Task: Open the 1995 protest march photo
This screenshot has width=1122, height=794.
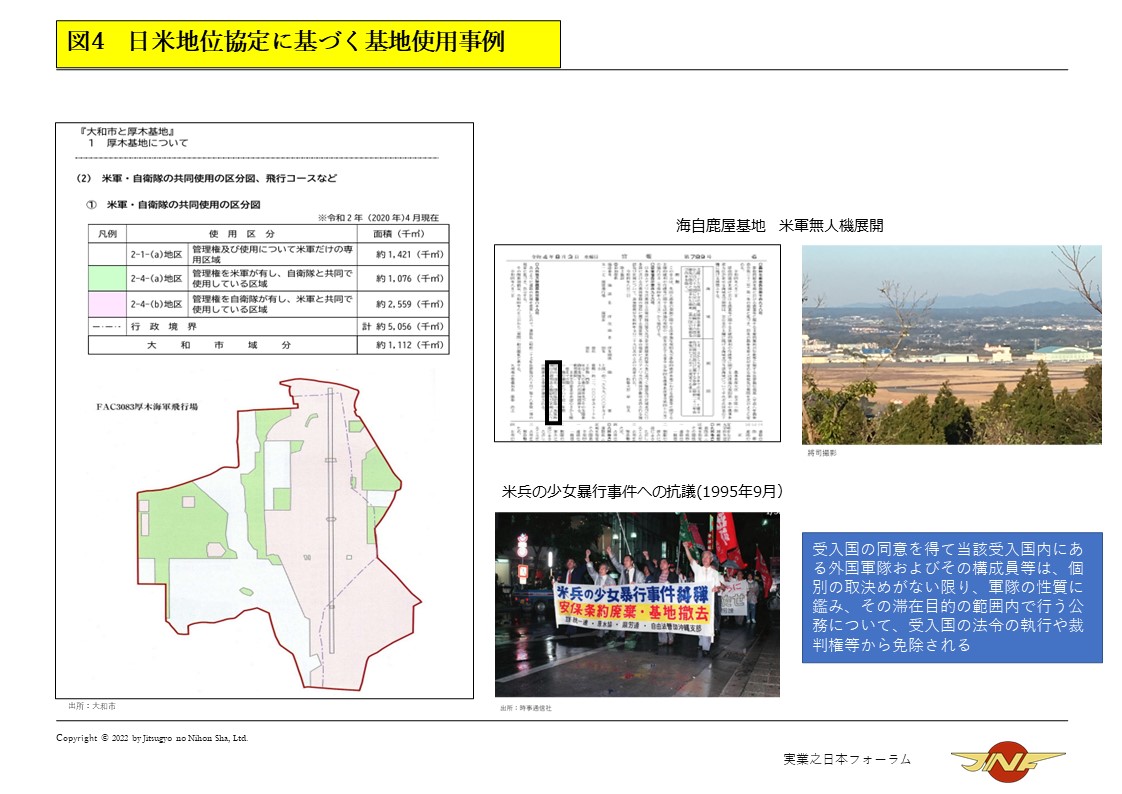Action: tap(638, 604)
